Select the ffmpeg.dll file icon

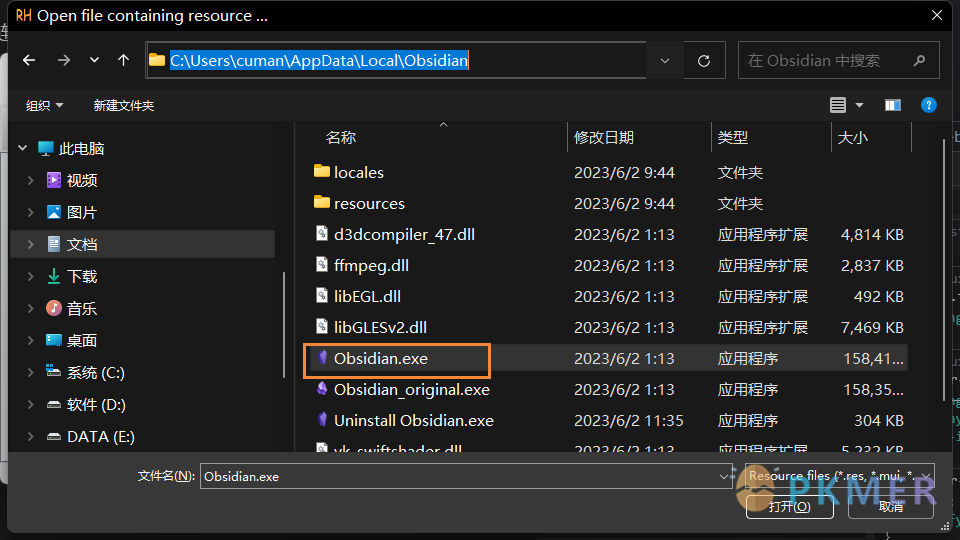[322, 264]
